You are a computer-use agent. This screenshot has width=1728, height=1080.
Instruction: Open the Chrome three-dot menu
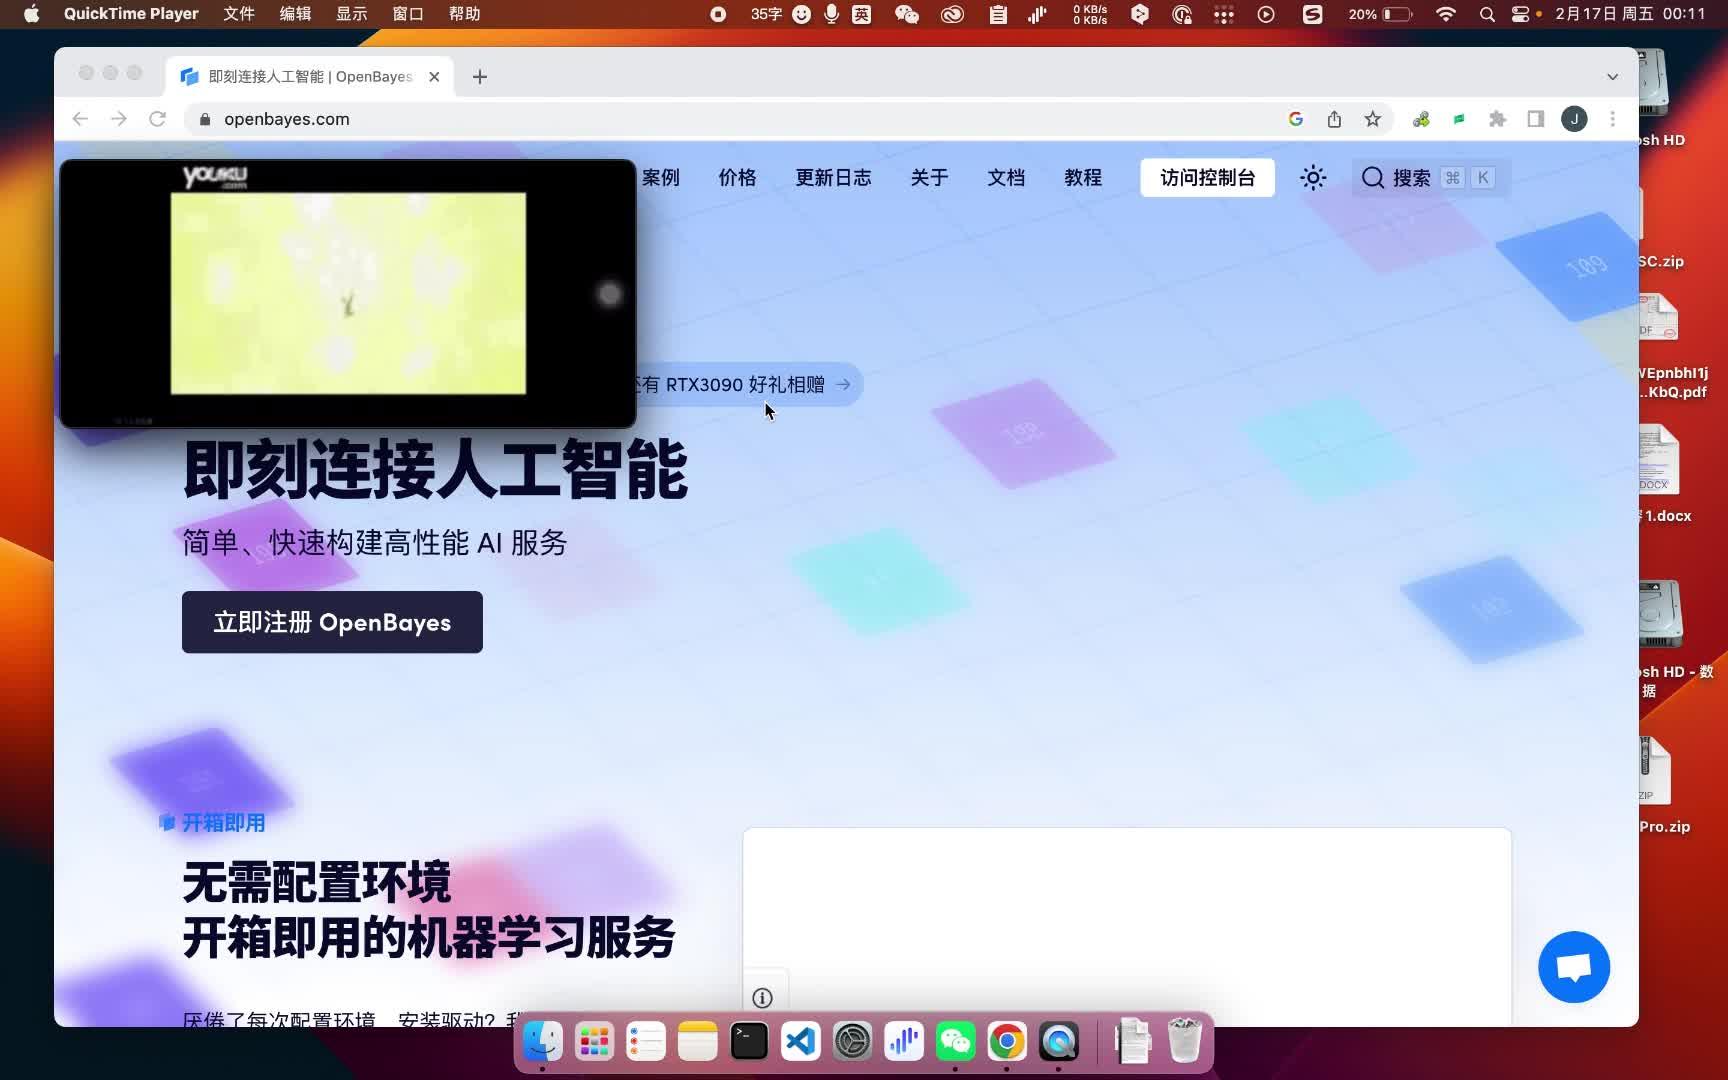(1612, 119)
